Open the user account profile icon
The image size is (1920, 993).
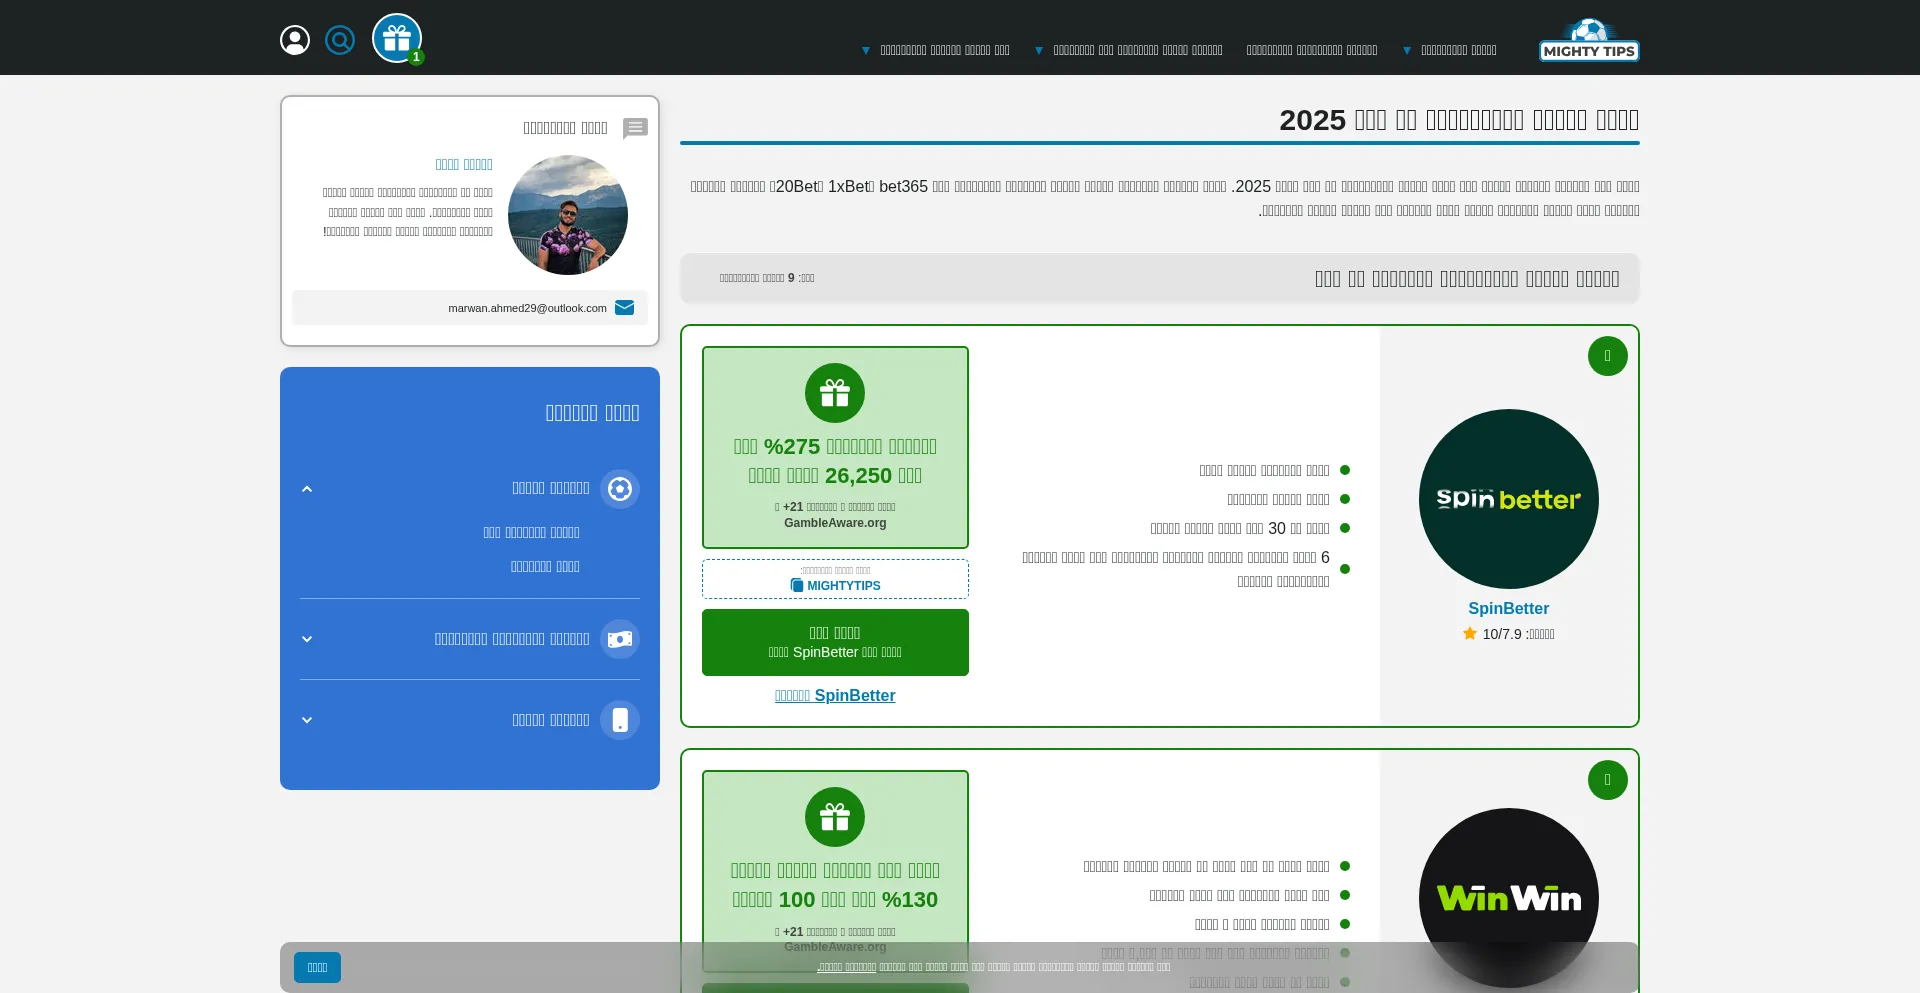295,40
